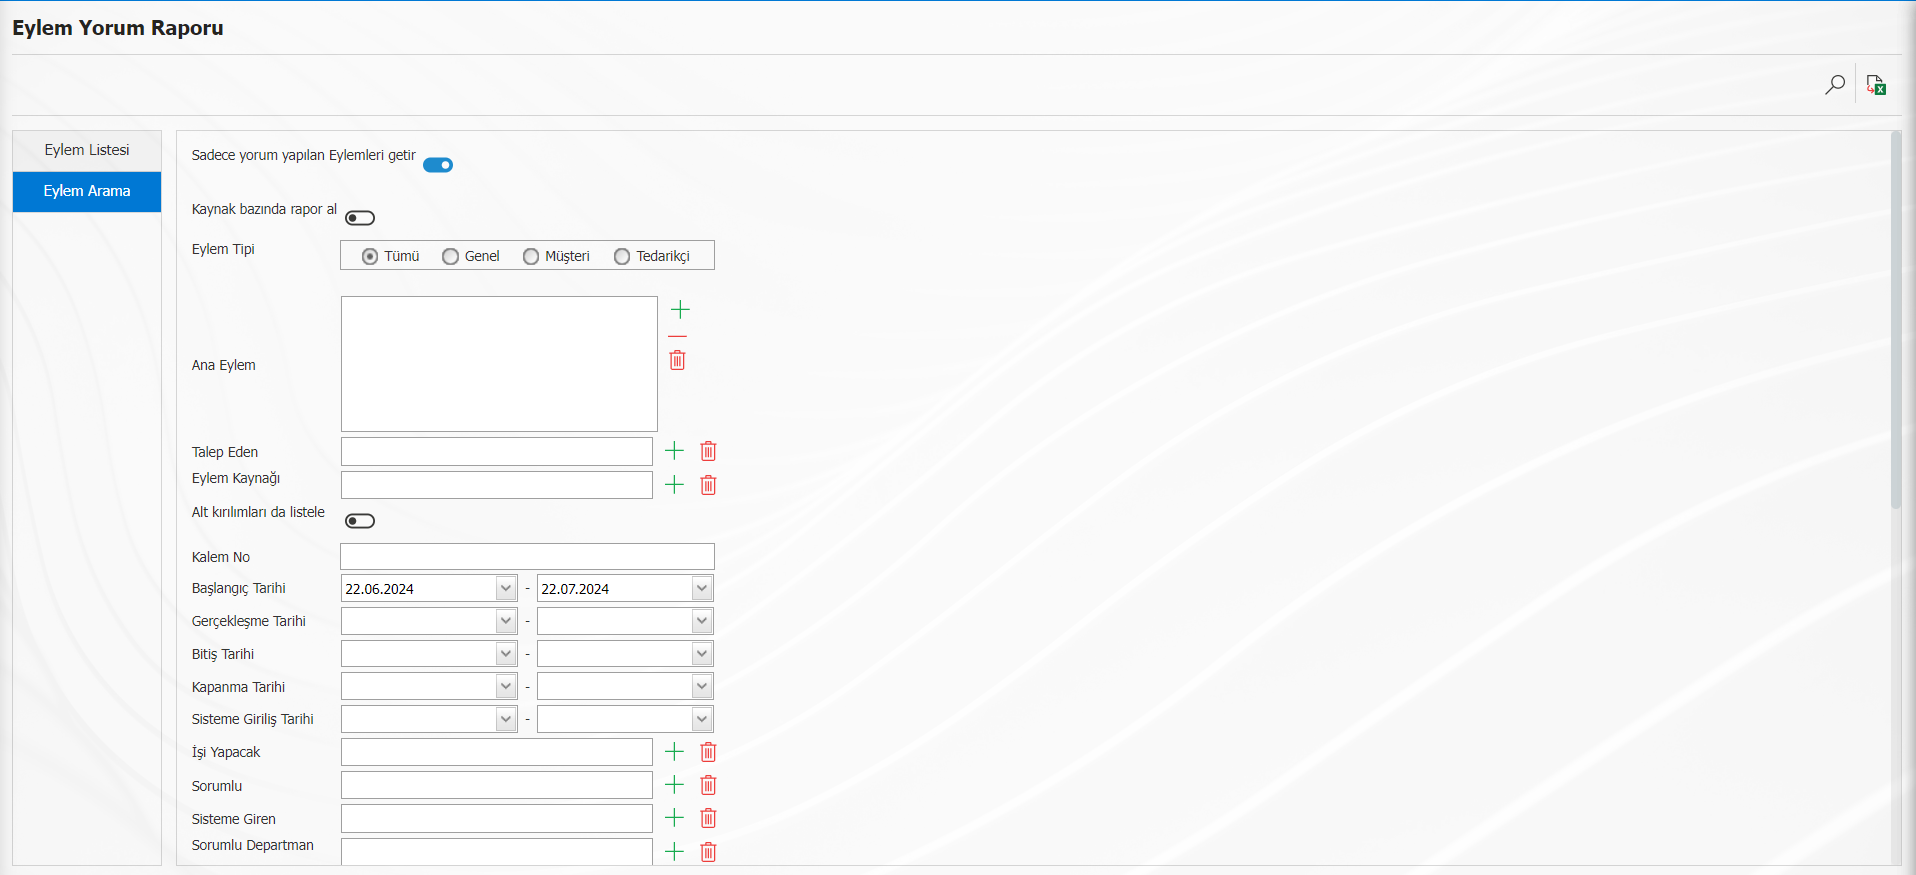Image resolution: width=1916 pixels, height=875 pixels.
Task: Delete Talep Eden with trash icon
Action: (708, 451)
